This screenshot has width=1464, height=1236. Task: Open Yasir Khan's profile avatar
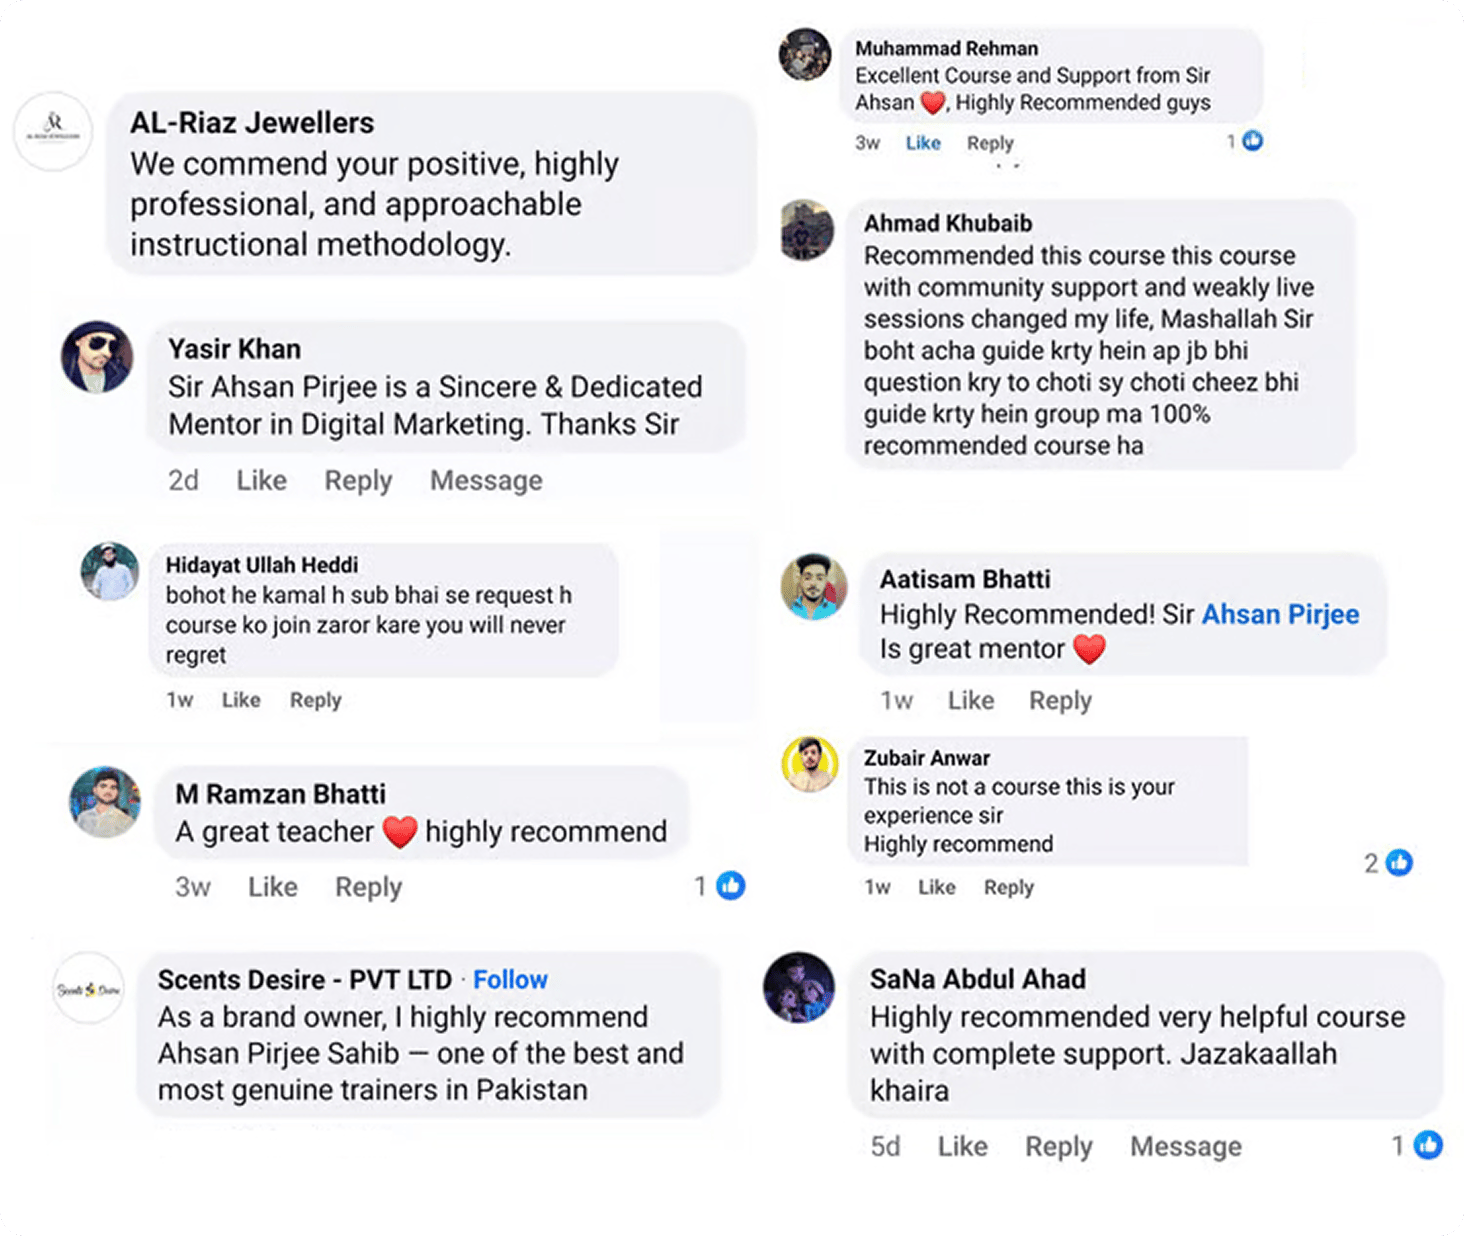[97, 357]
